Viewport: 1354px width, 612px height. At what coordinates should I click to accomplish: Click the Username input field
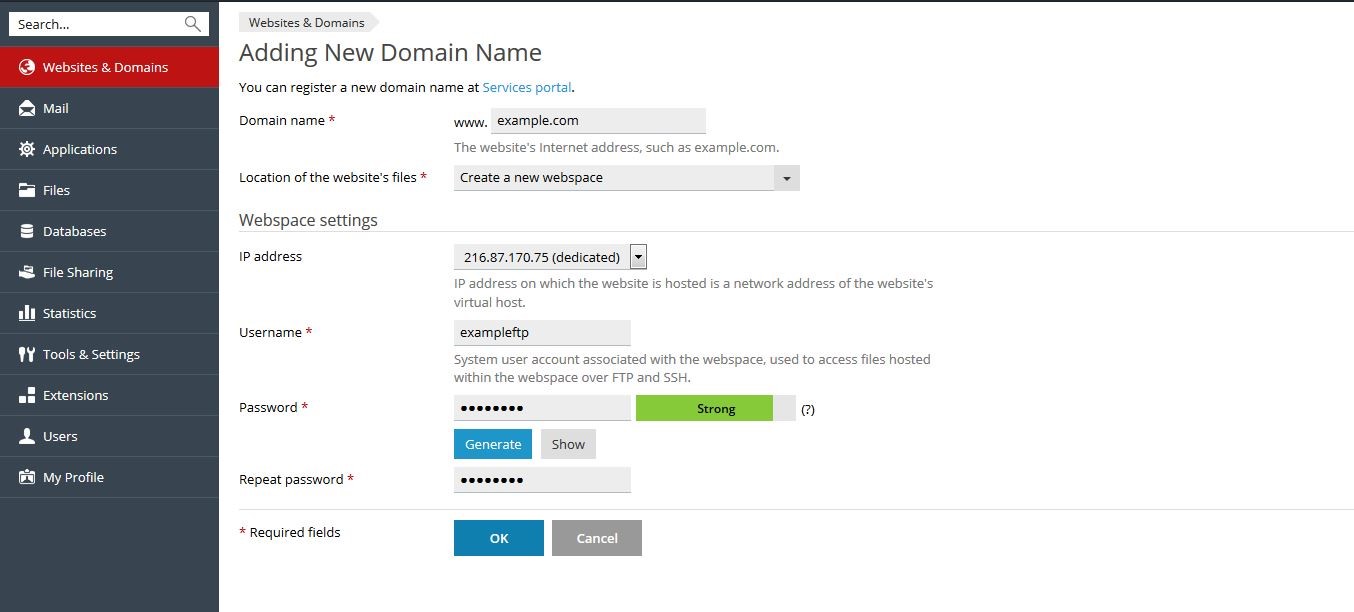542,333
